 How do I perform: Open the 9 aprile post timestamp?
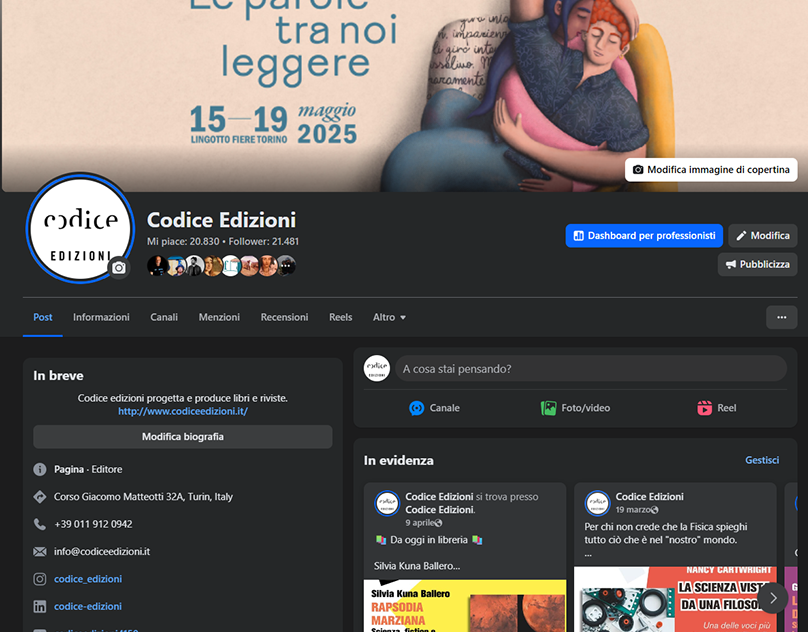pyautogui.click(x=420, y=523)
